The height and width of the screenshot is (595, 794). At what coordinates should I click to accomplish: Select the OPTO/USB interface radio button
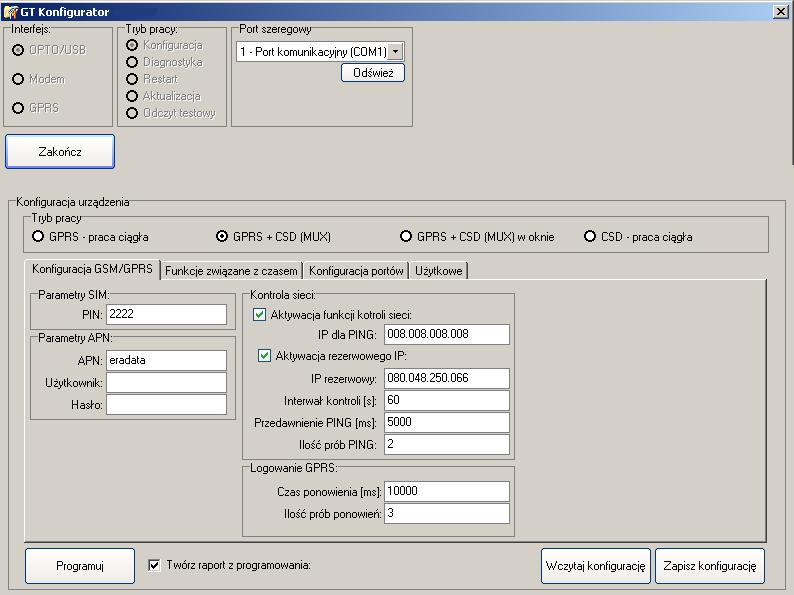18,50
